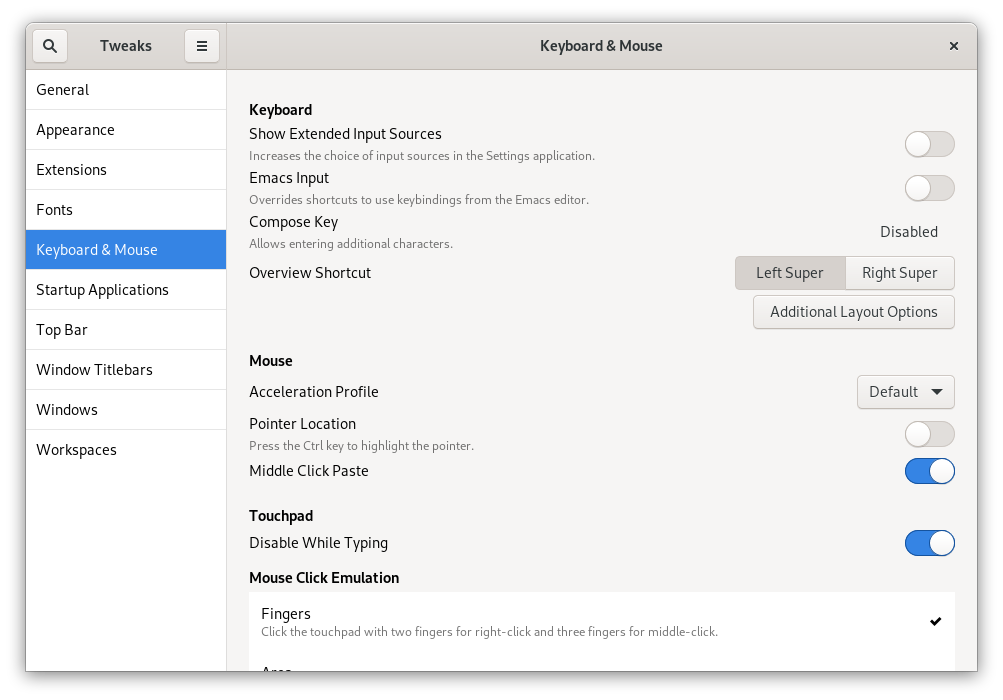This screenshot has width=1003, height=700.
Task: Open Additional Layout Options
Action: (853, 312)
